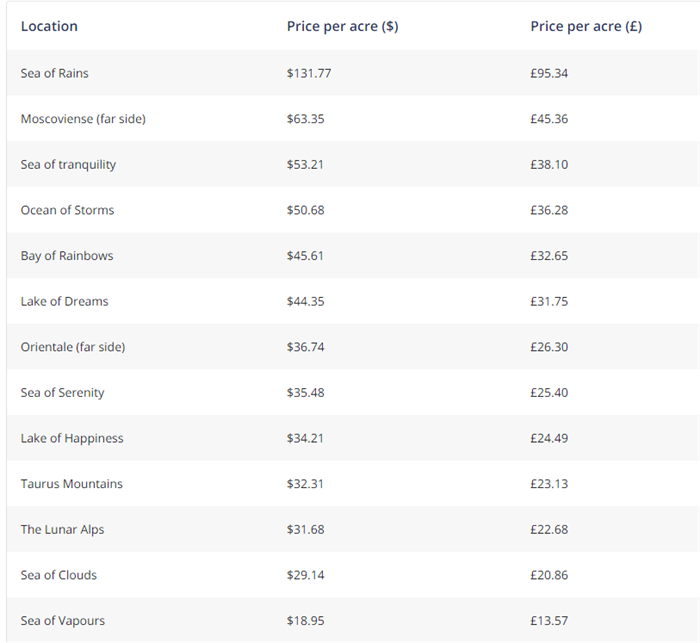Click the Sea of Clouds location
Image resolution: width=700 pixels, height=643 pixels.
58,575
